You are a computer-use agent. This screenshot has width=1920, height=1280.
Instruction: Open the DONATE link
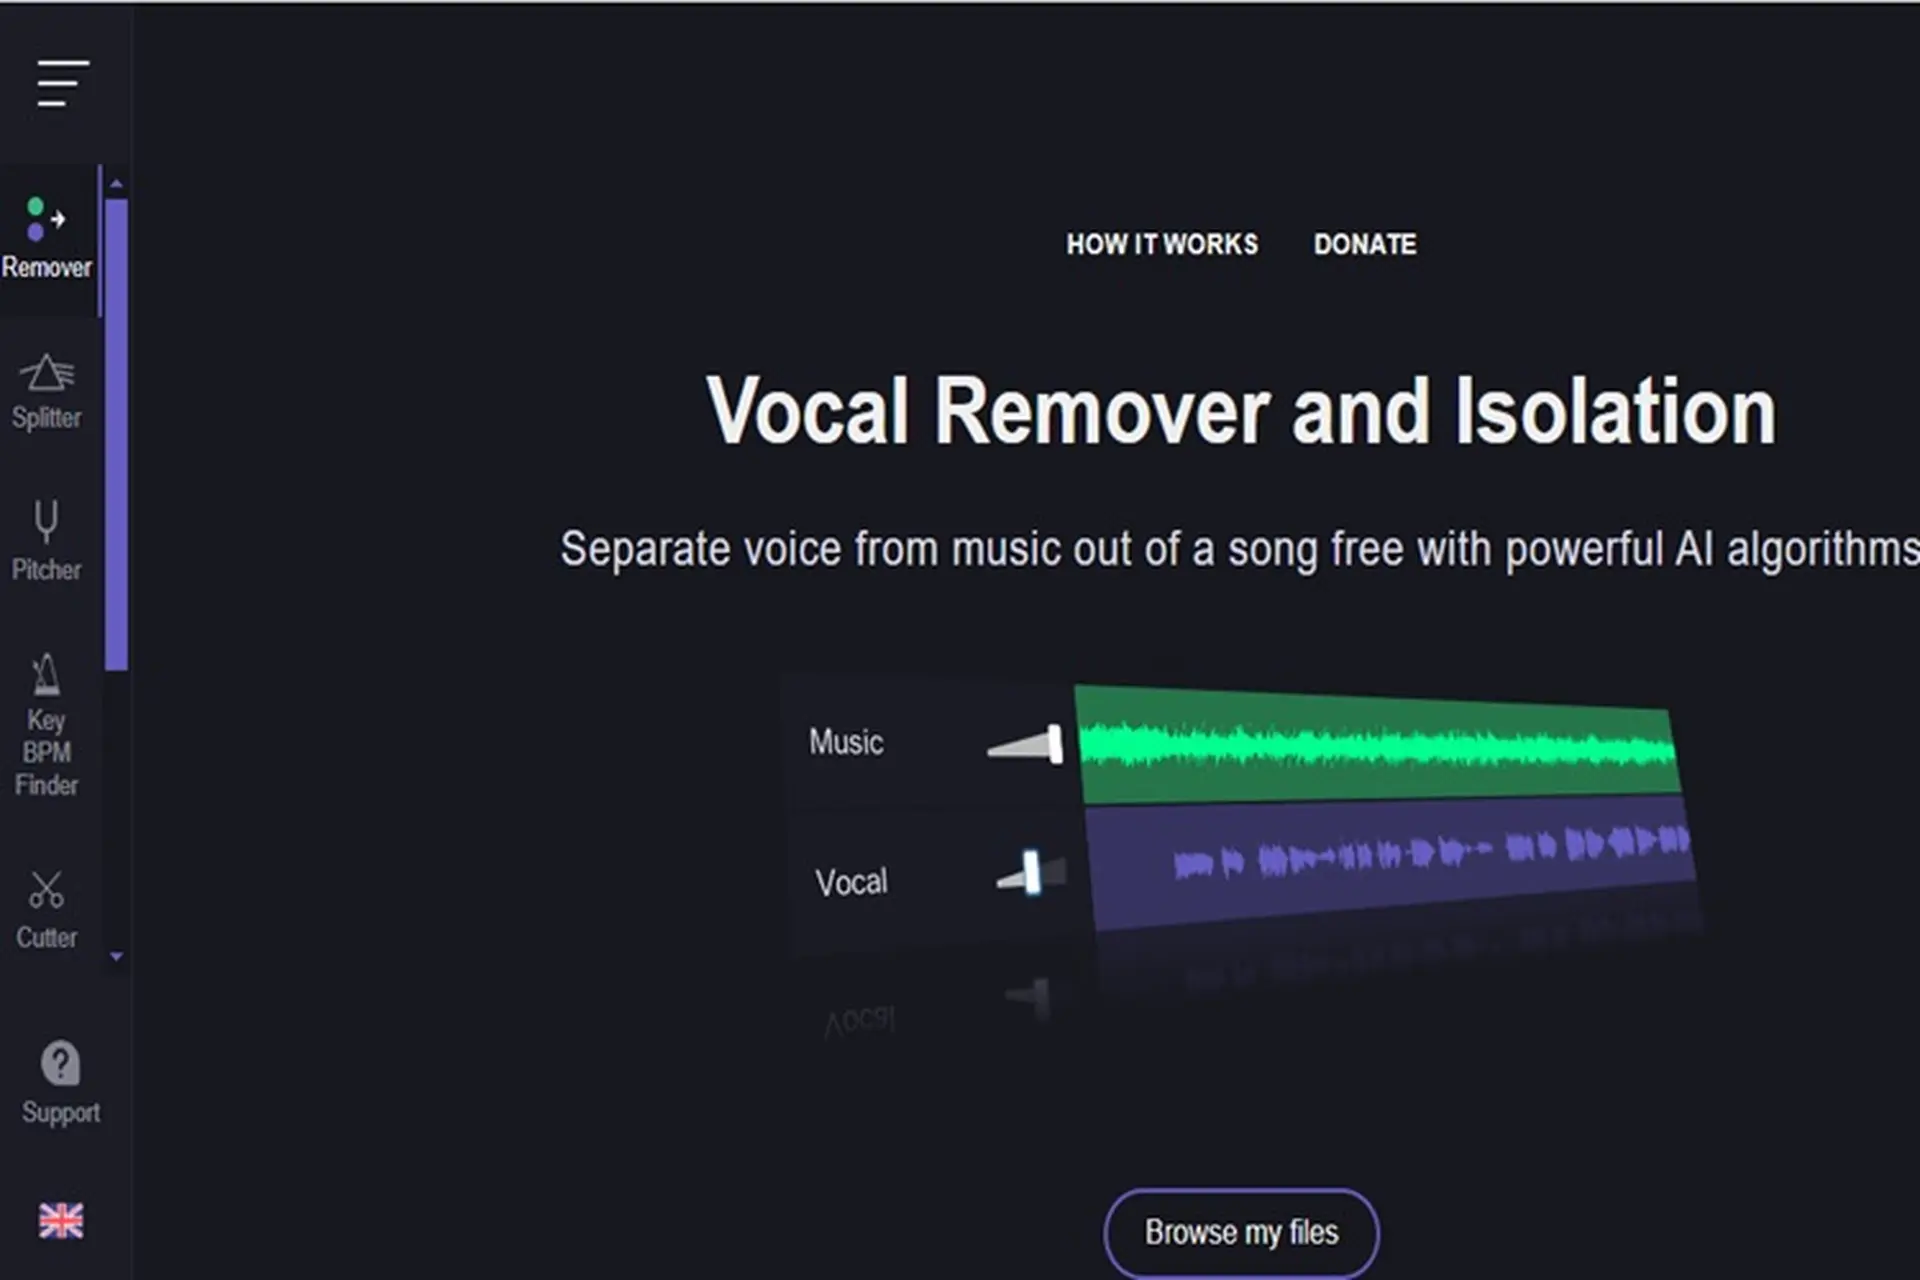(1365, 245)
